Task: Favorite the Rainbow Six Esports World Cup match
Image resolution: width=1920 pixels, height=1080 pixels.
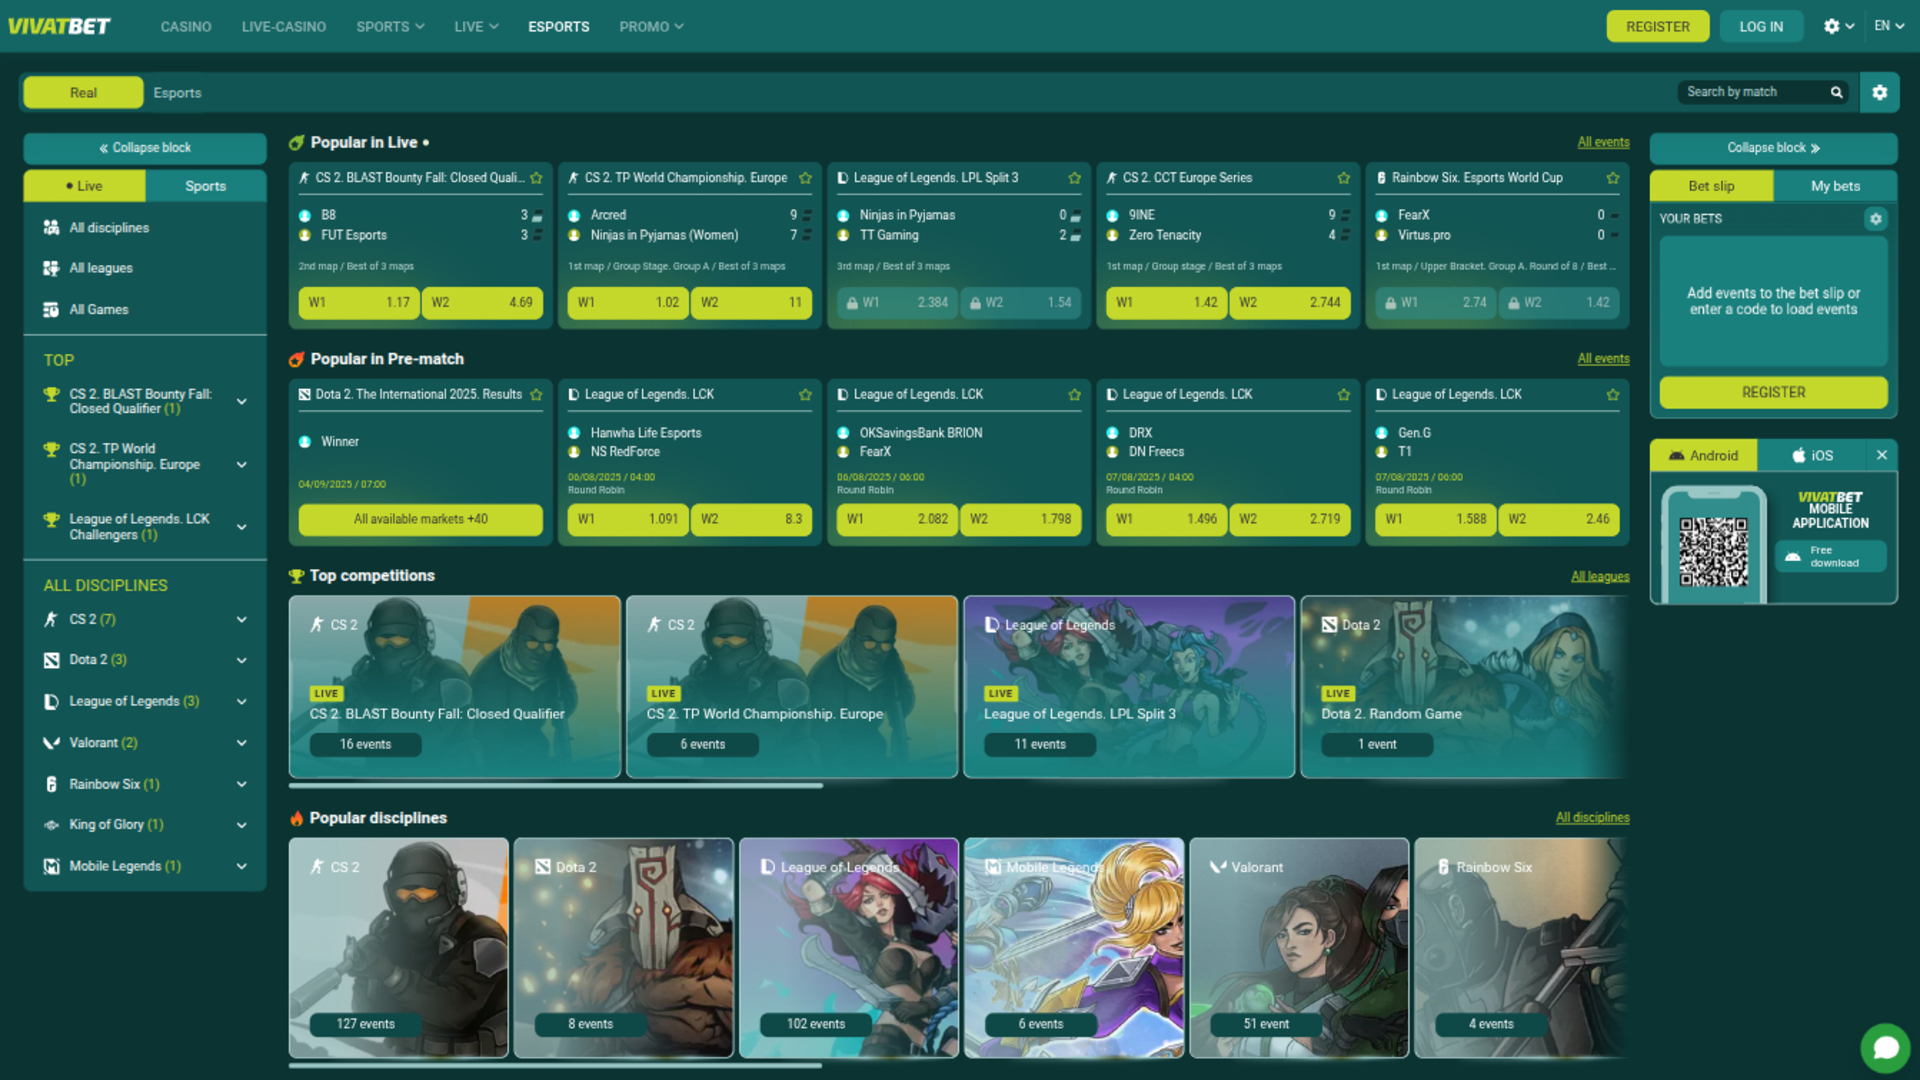Action: [1612, 178]
